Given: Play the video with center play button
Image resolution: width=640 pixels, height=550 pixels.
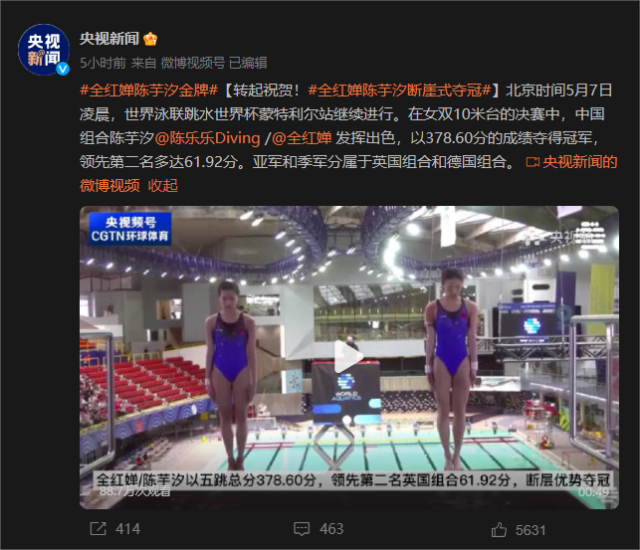Looking at the screenshot, I should pyautogui.click(x=348, y=357).
